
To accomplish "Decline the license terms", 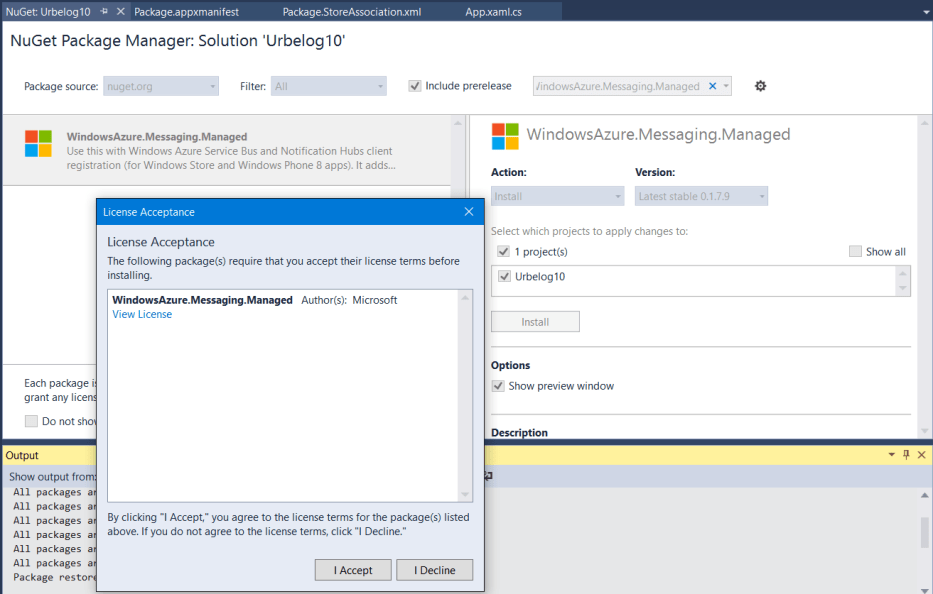I will pos(434,570).
